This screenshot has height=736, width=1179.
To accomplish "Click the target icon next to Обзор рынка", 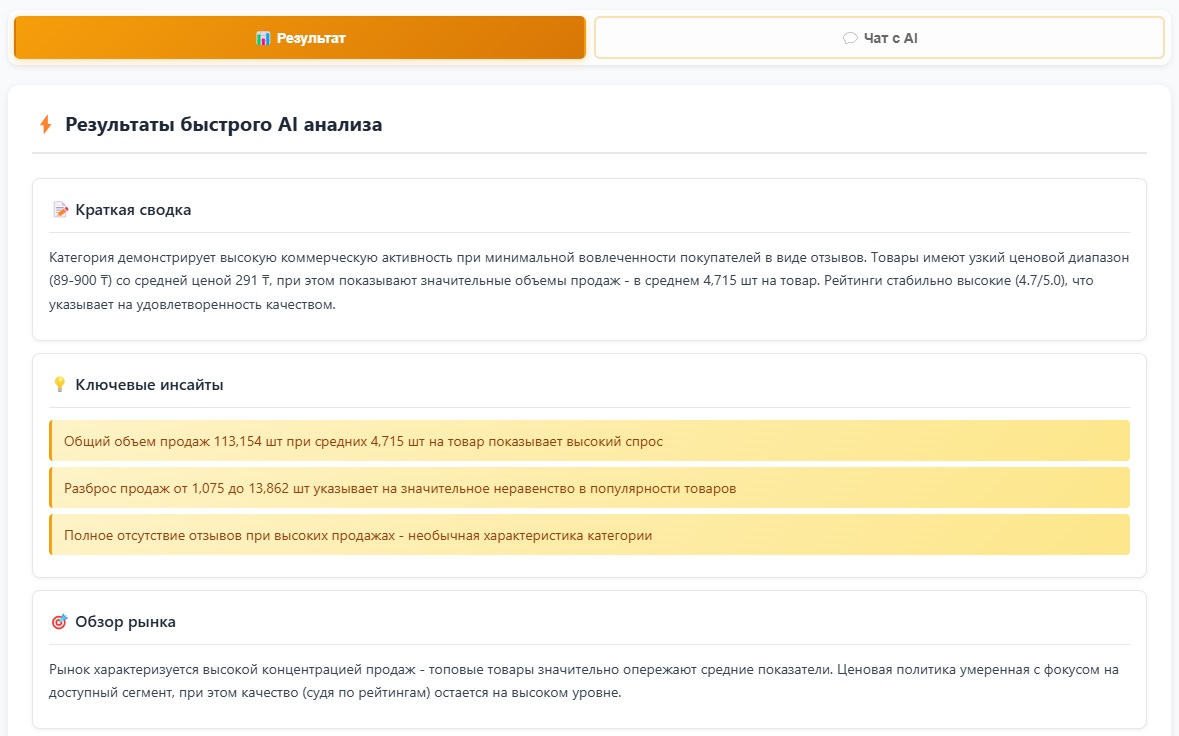I will click(60, 622).
